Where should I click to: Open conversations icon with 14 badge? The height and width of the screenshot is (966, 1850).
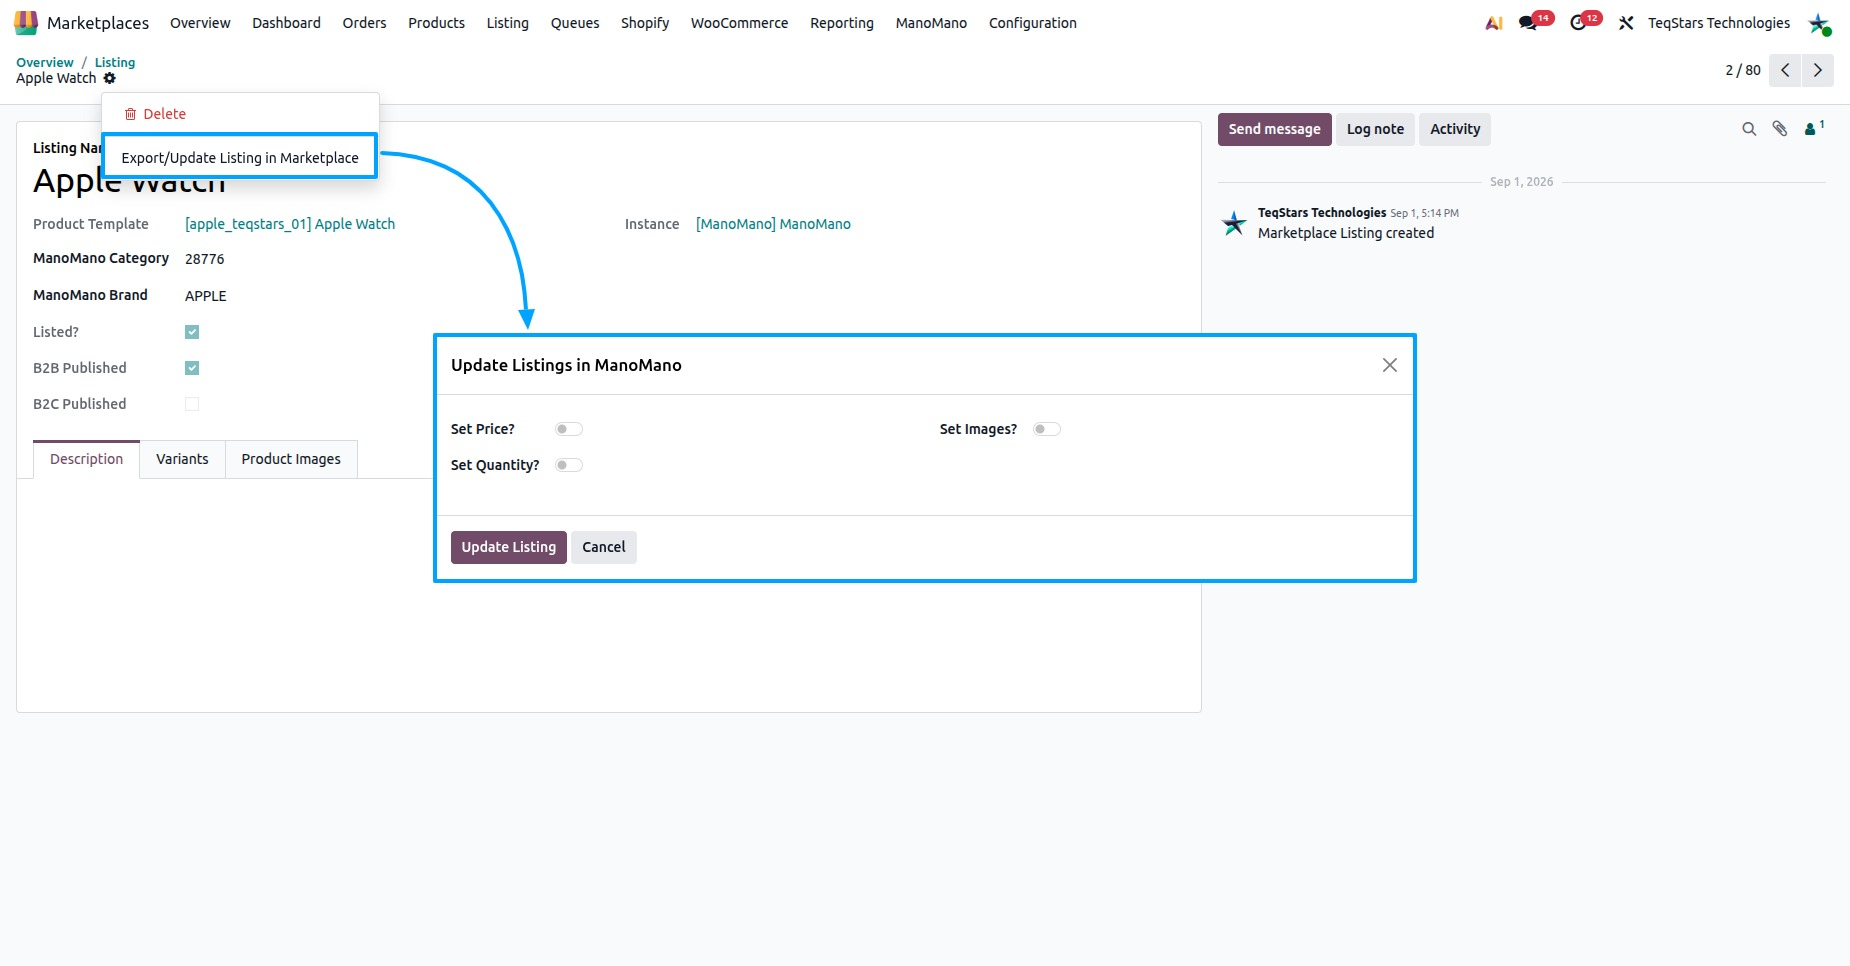click(x=1528, y=23)
